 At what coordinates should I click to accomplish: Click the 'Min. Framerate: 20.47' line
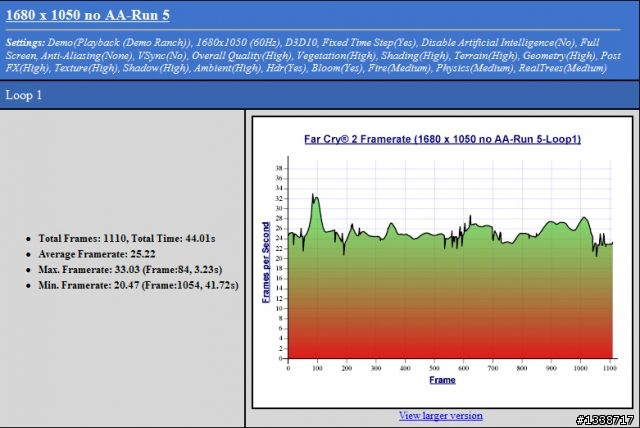pyautogui.click(x=138, y=285)
